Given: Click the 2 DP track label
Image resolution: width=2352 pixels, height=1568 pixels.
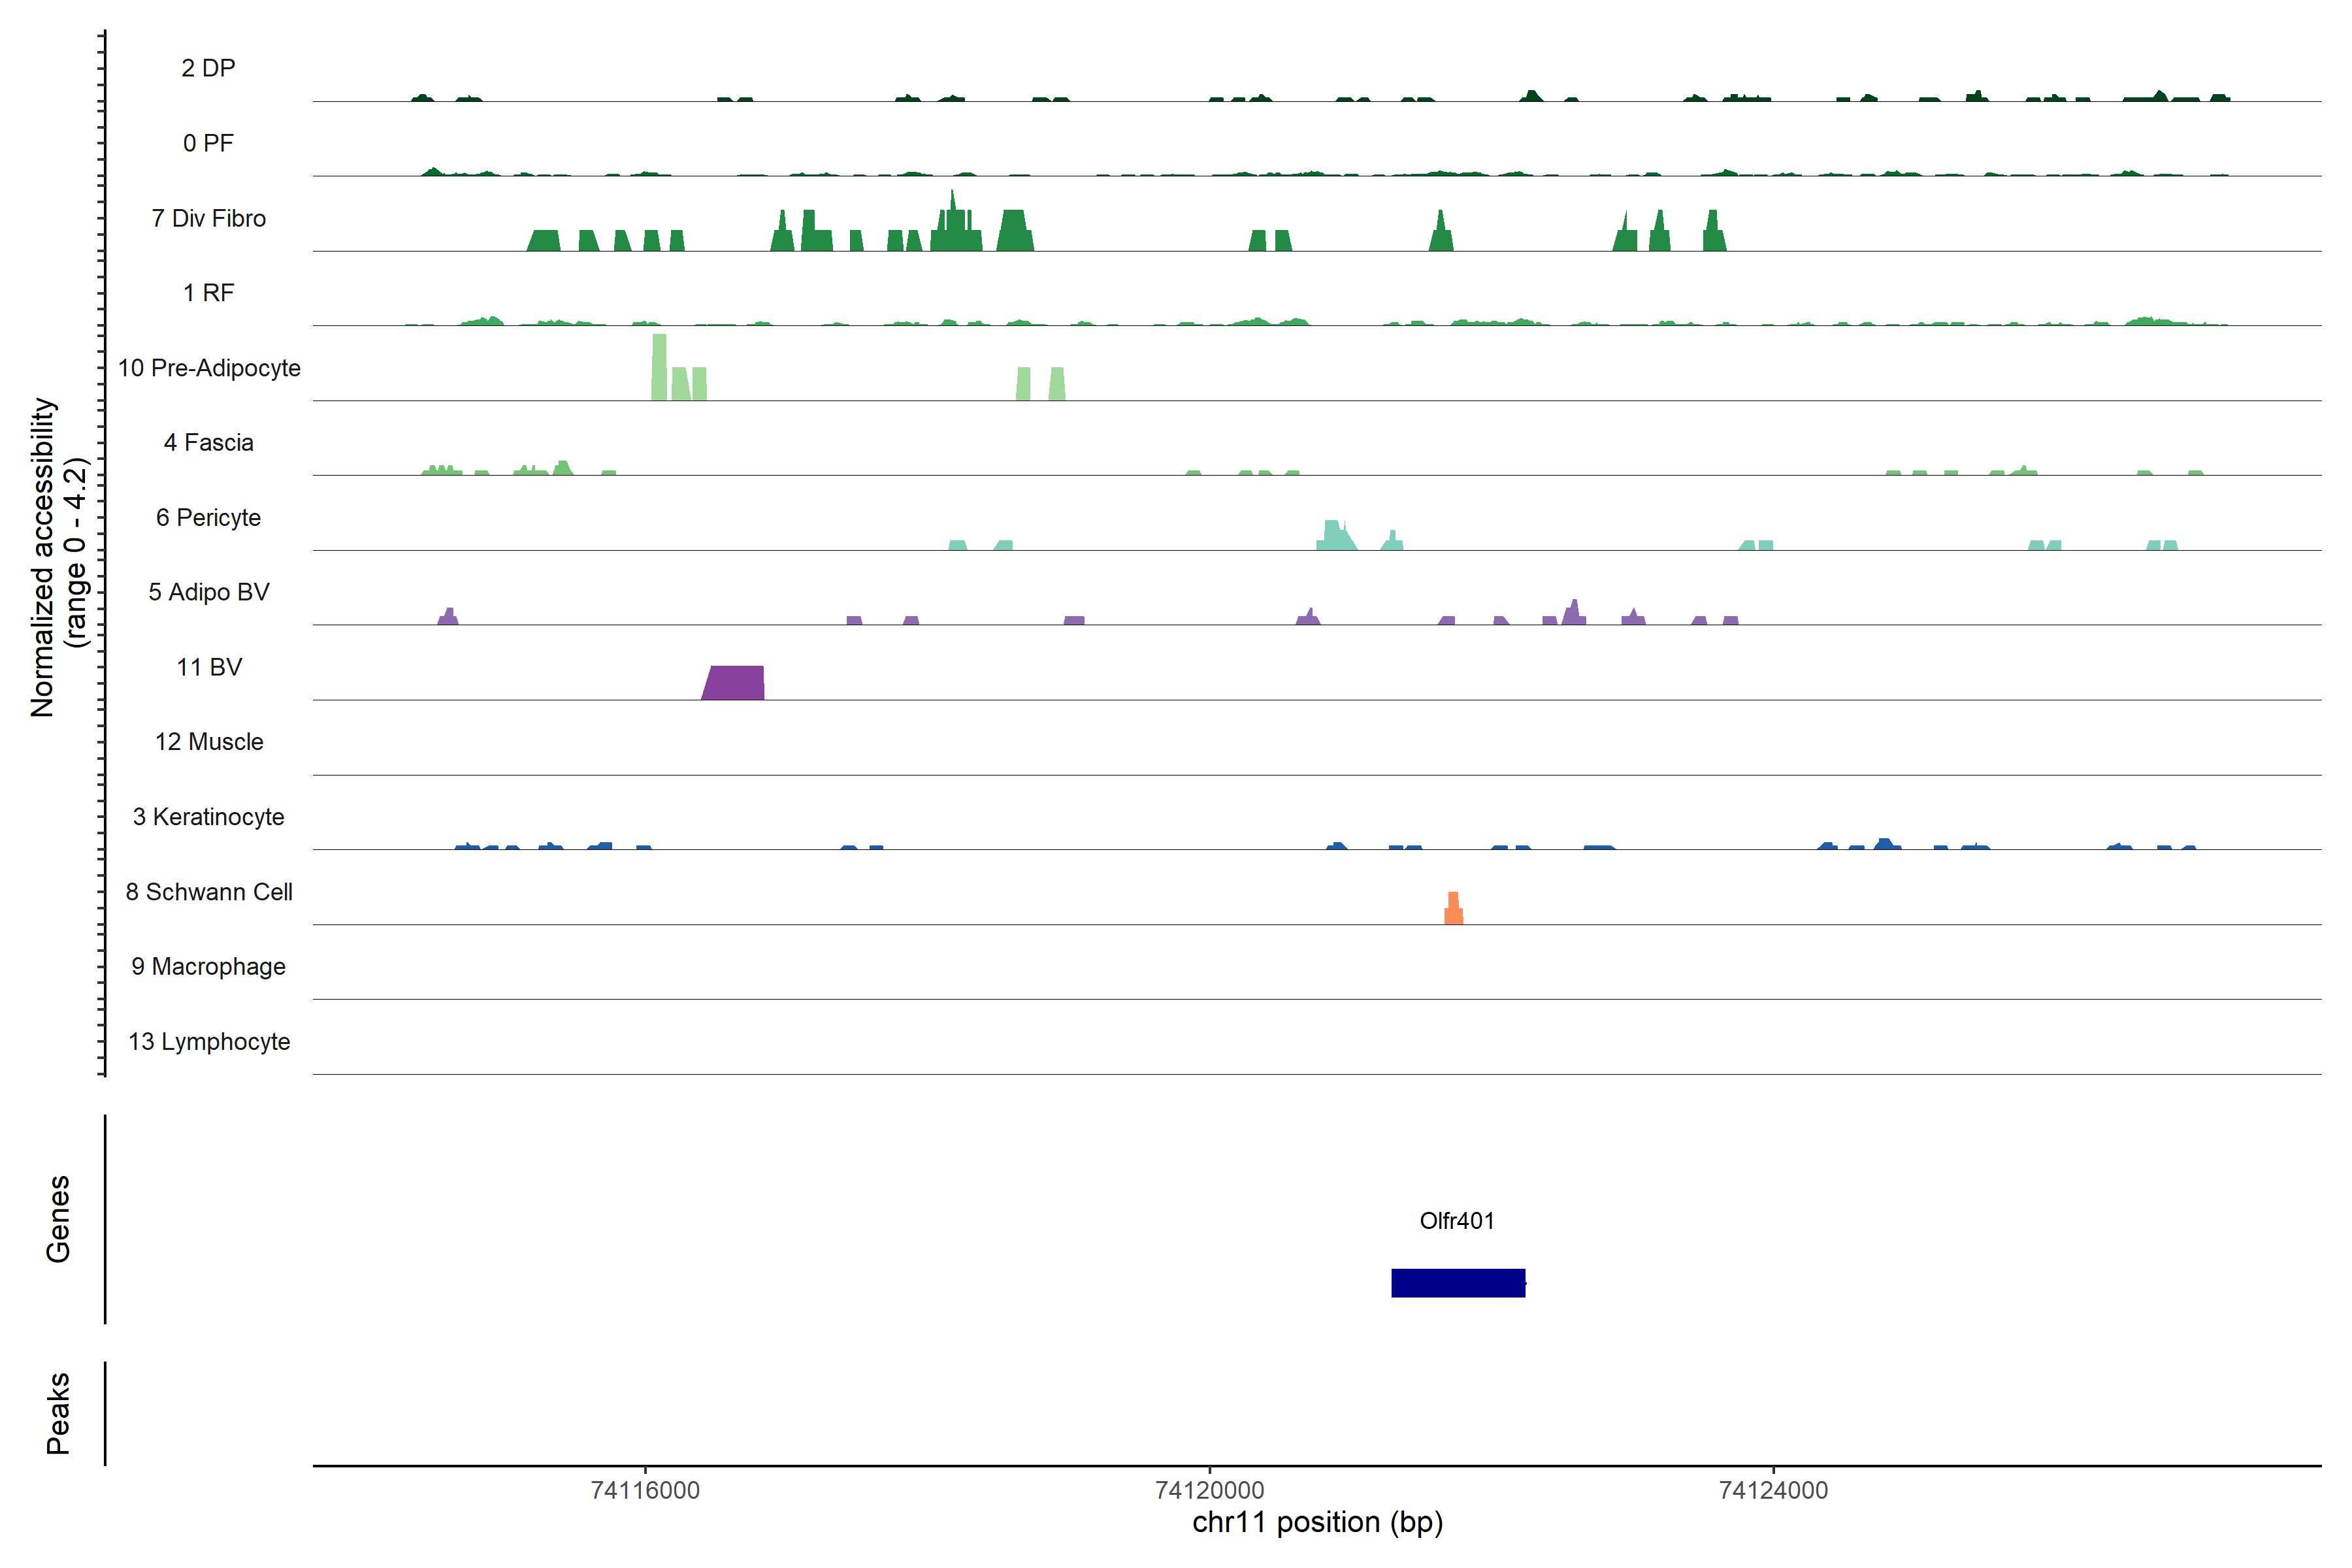Looking at the screenshot, I should point(208,68).
